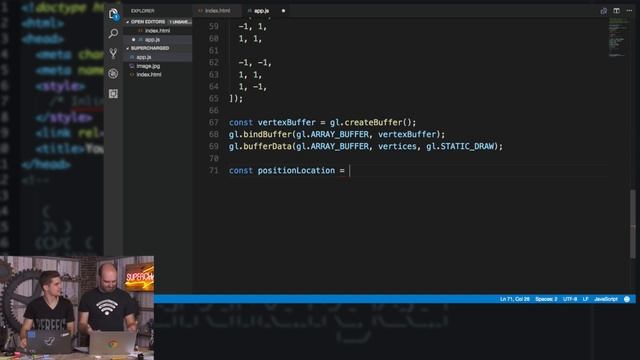
Task: Click the EXPLORER panel title
Action: (x=143, y=11)
